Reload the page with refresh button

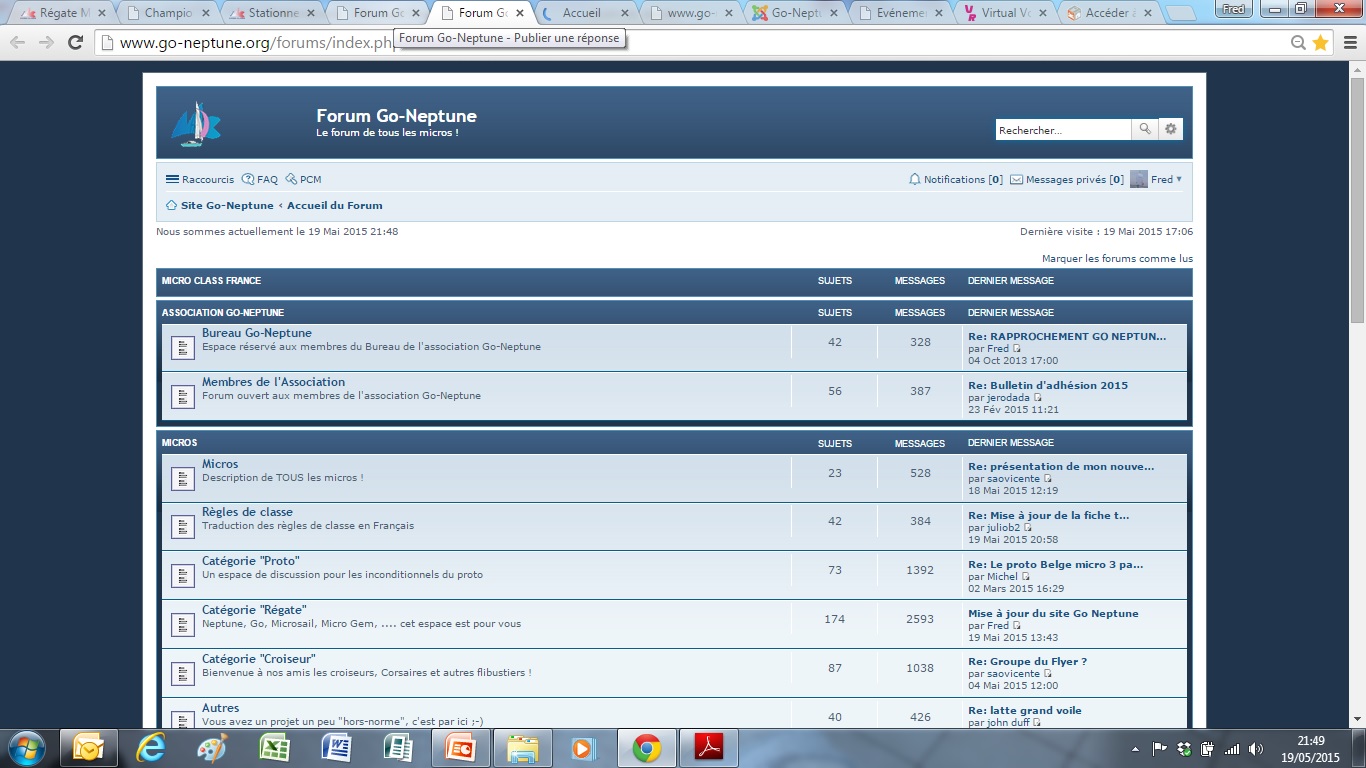point(75,43)
